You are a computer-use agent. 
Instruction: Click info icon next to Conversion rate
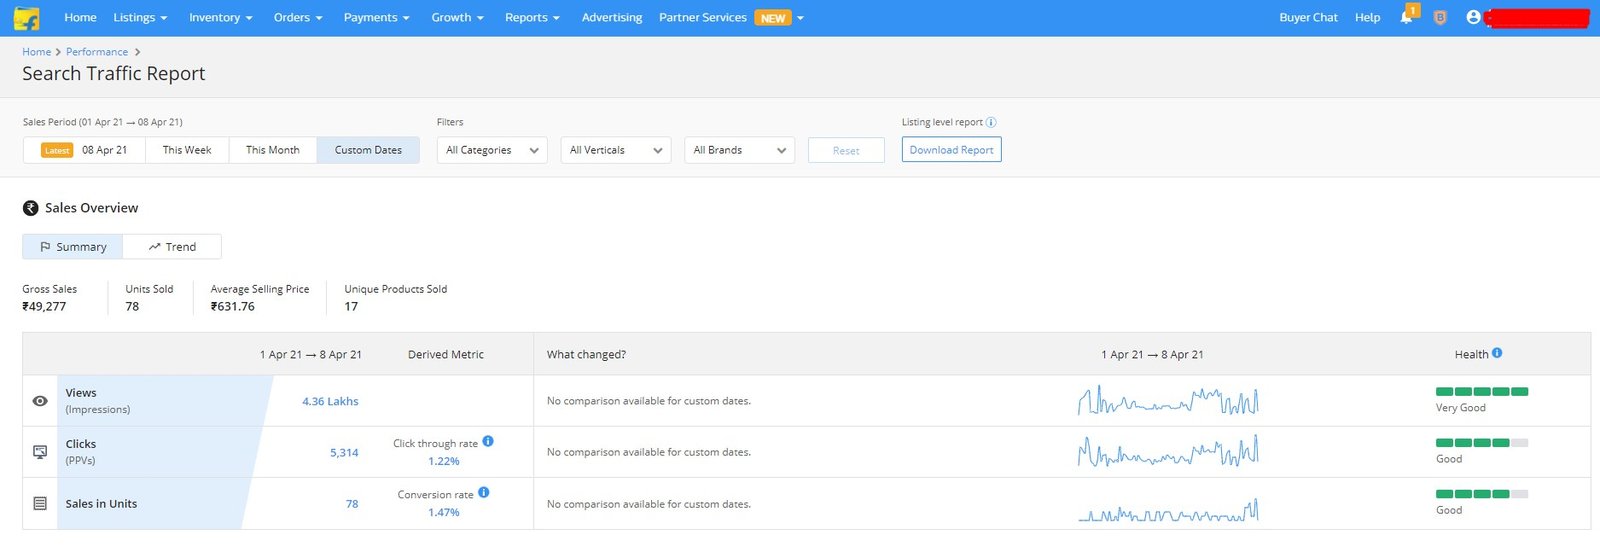pos(484,492)
